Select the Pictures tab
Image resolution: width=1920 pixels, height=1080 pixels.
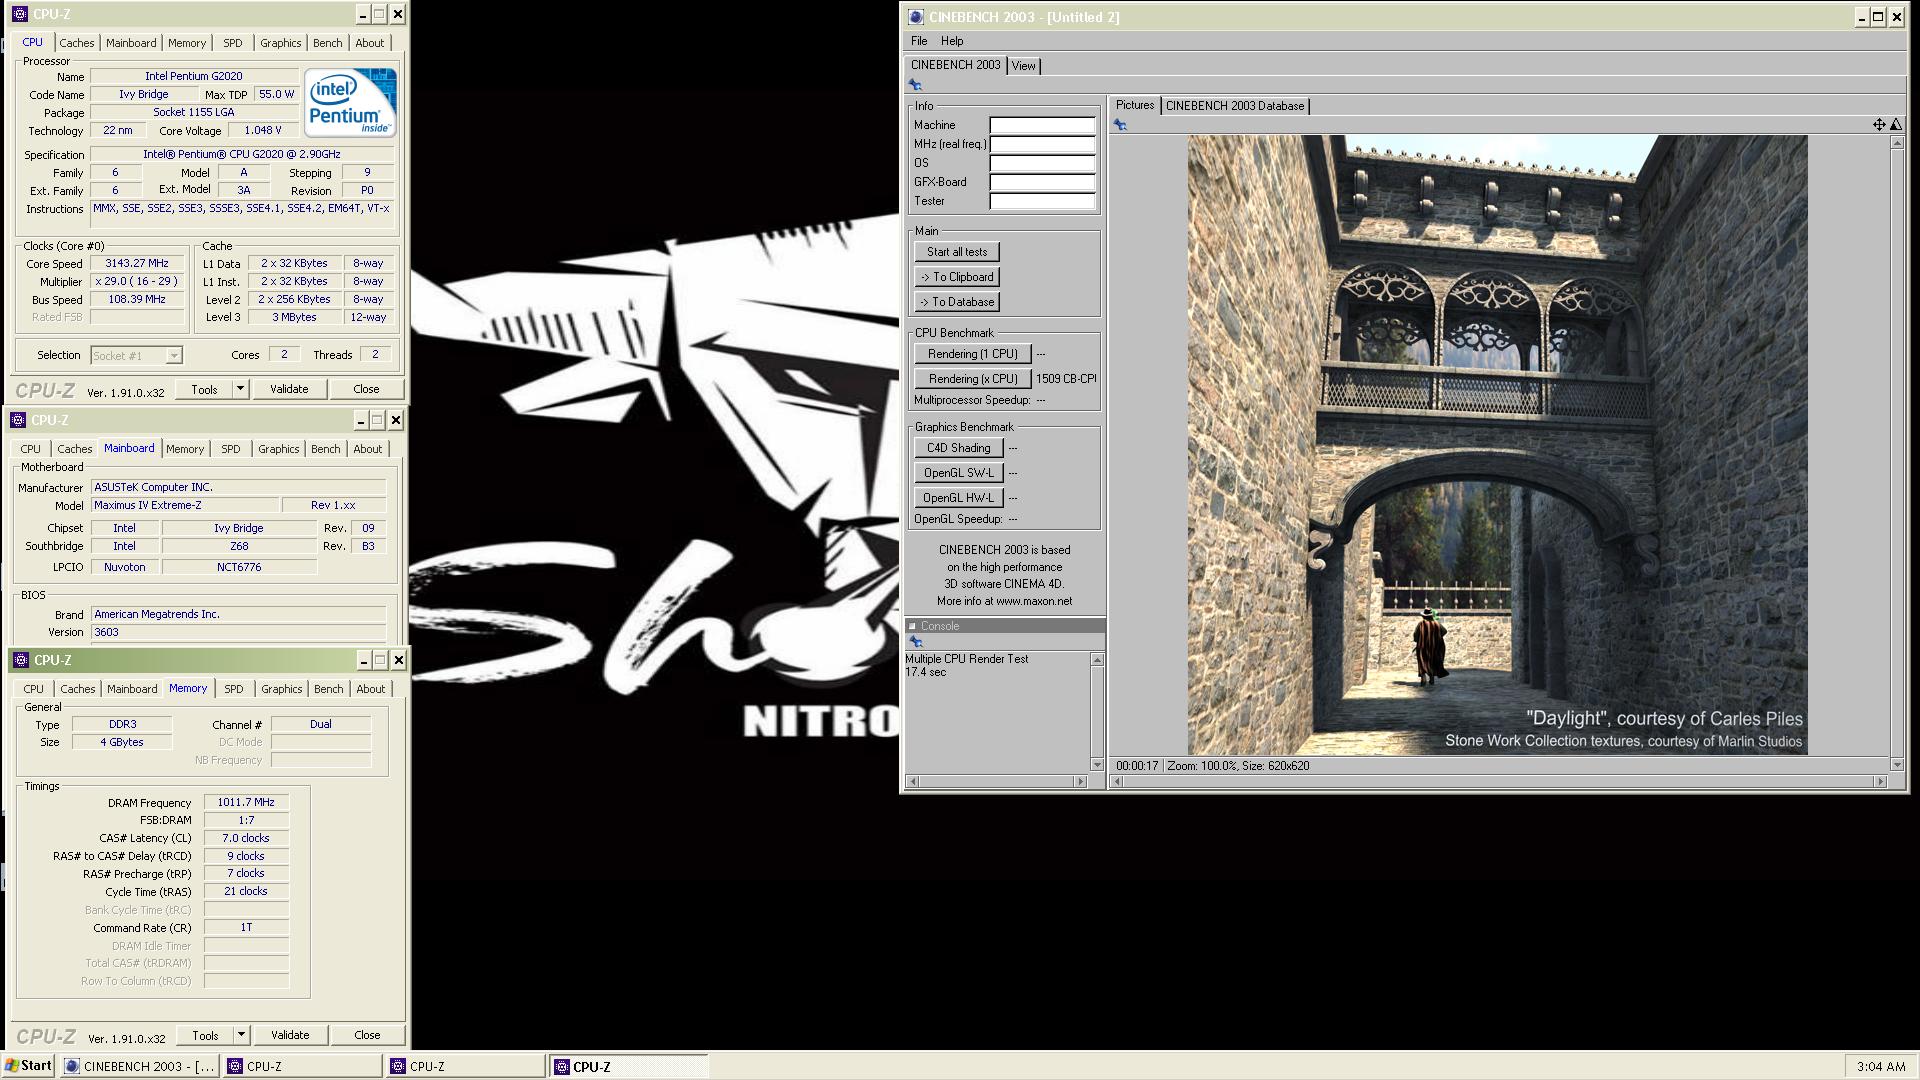pos(1135,105)
